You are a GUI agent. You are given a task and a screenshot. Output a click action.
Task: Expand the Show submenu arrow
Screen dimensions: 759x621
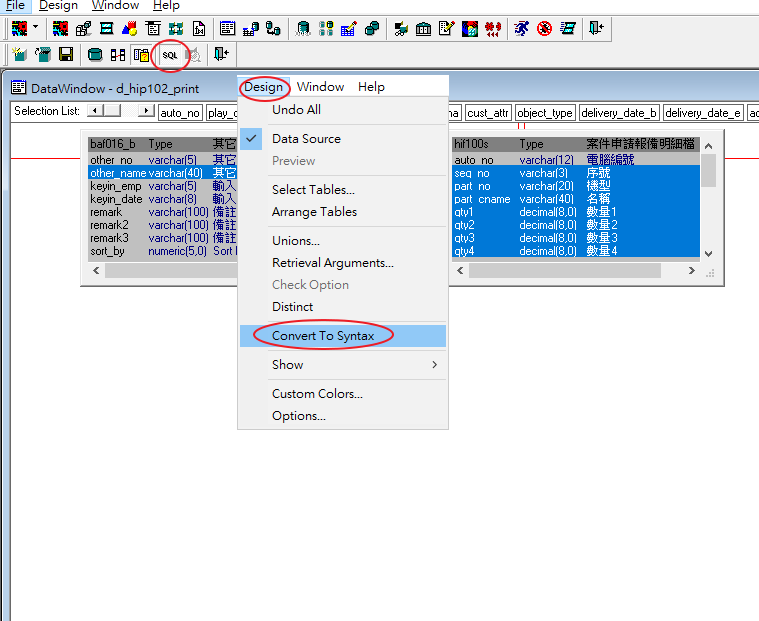click(434, 364)
